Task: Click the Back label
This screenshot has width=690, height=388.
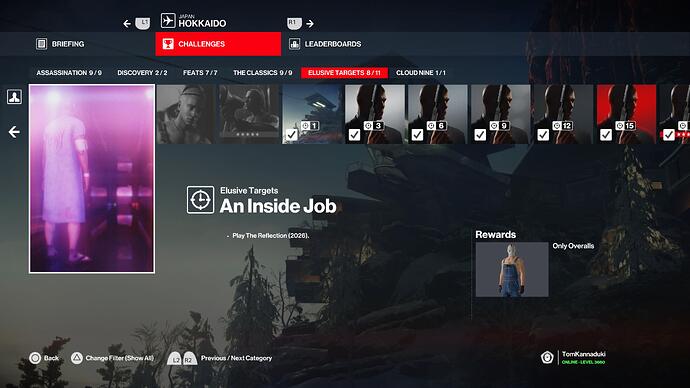Action: [x=51, y=358]
